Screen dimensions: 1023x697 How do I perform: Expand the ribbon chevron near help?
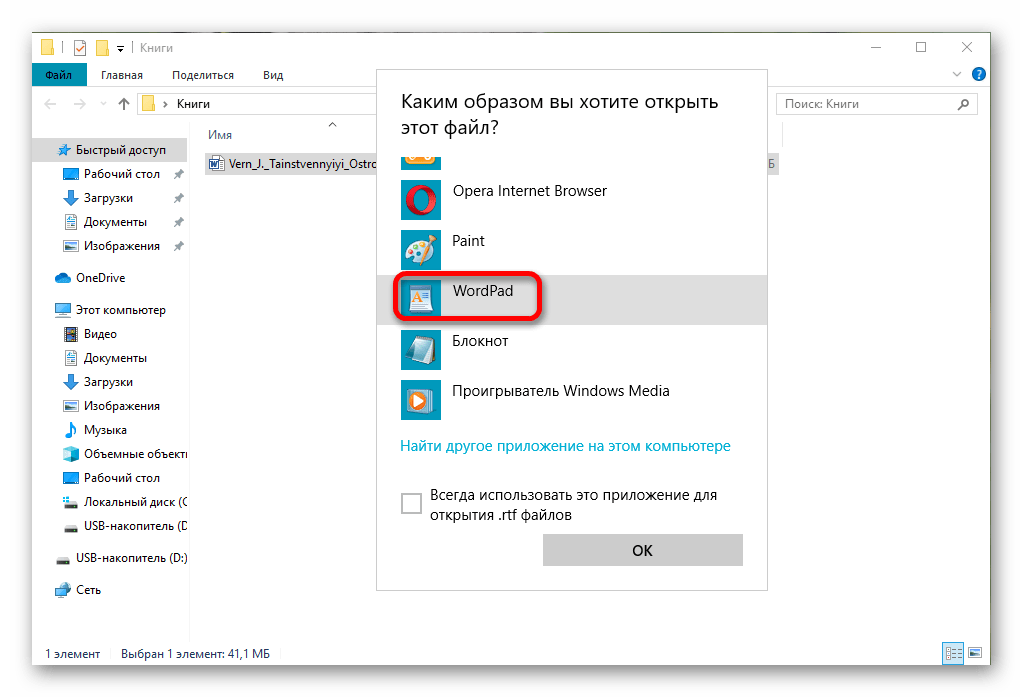pos(956,74)
